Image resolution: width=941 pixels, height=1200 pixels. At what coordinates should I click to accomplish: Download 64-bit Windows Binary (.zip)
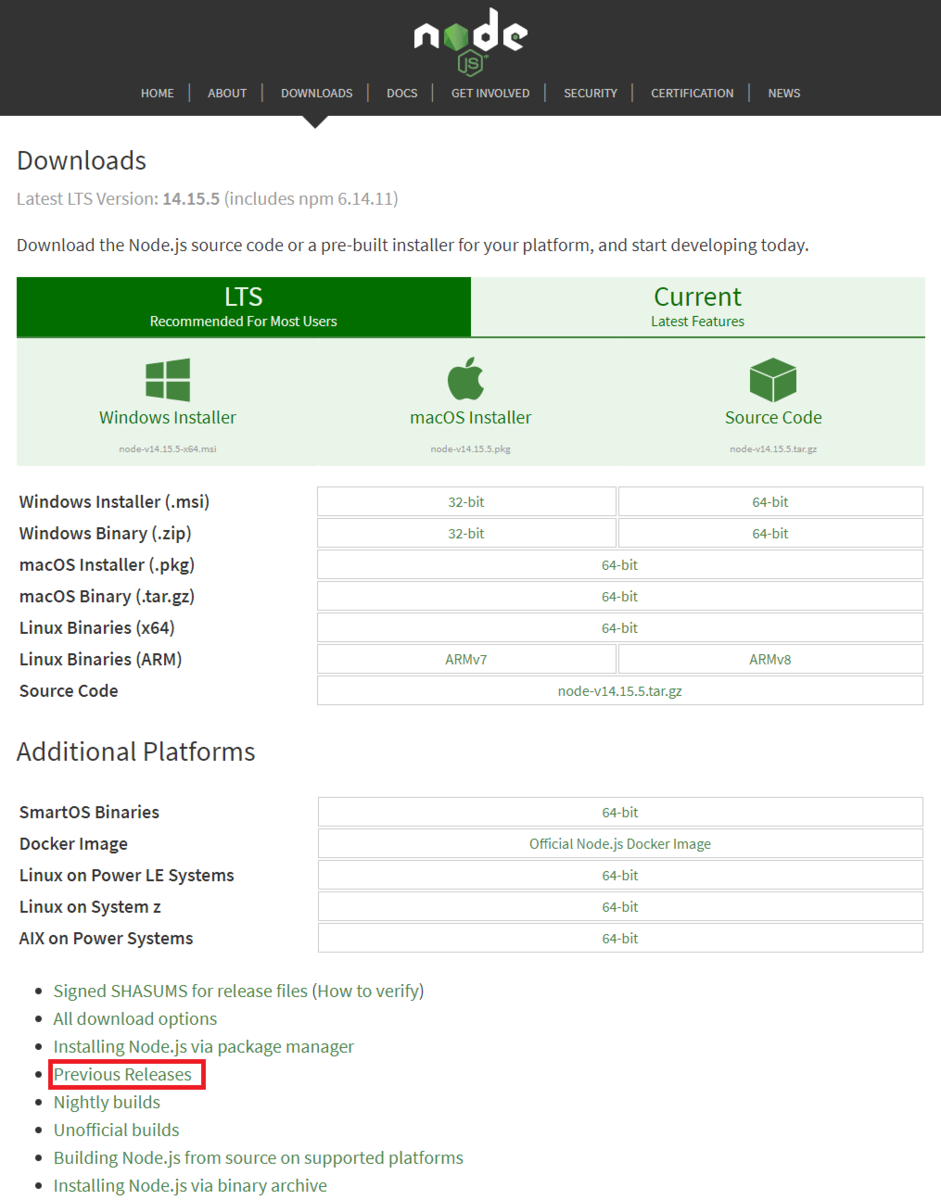[770, 533]
